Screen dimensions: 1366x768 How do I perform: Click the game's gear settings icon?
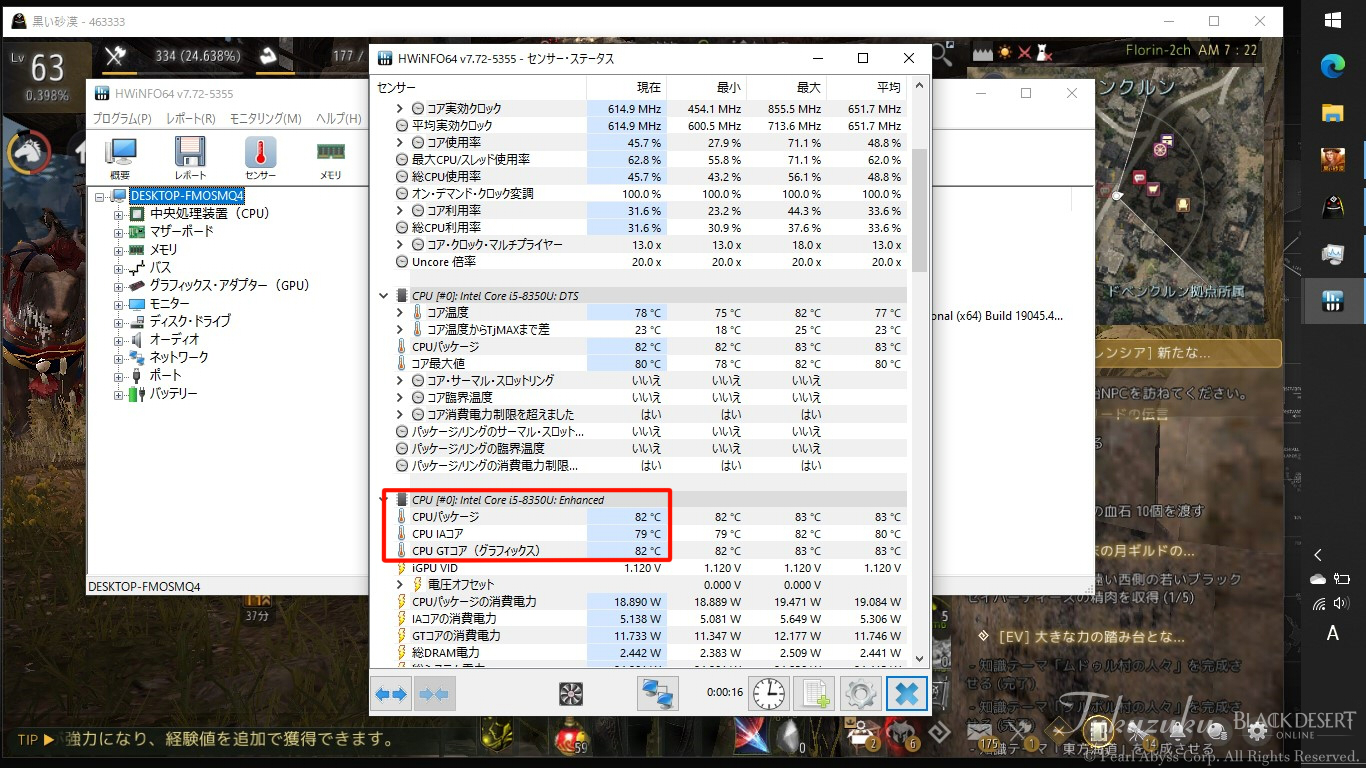(1258, 731)
